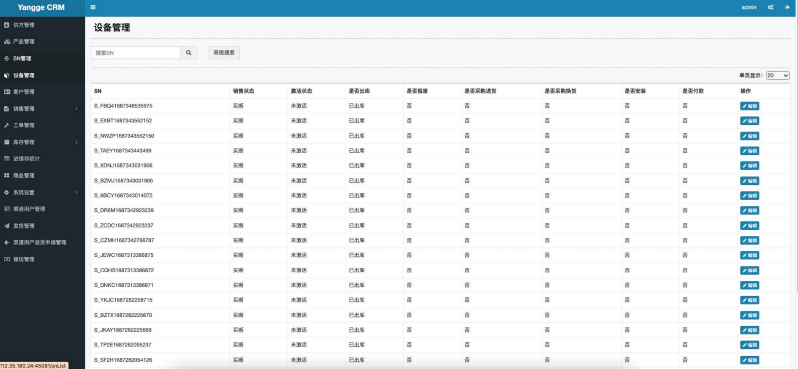Click the 高级搜索 button
The image size is (798, 369).
(224, 52)
